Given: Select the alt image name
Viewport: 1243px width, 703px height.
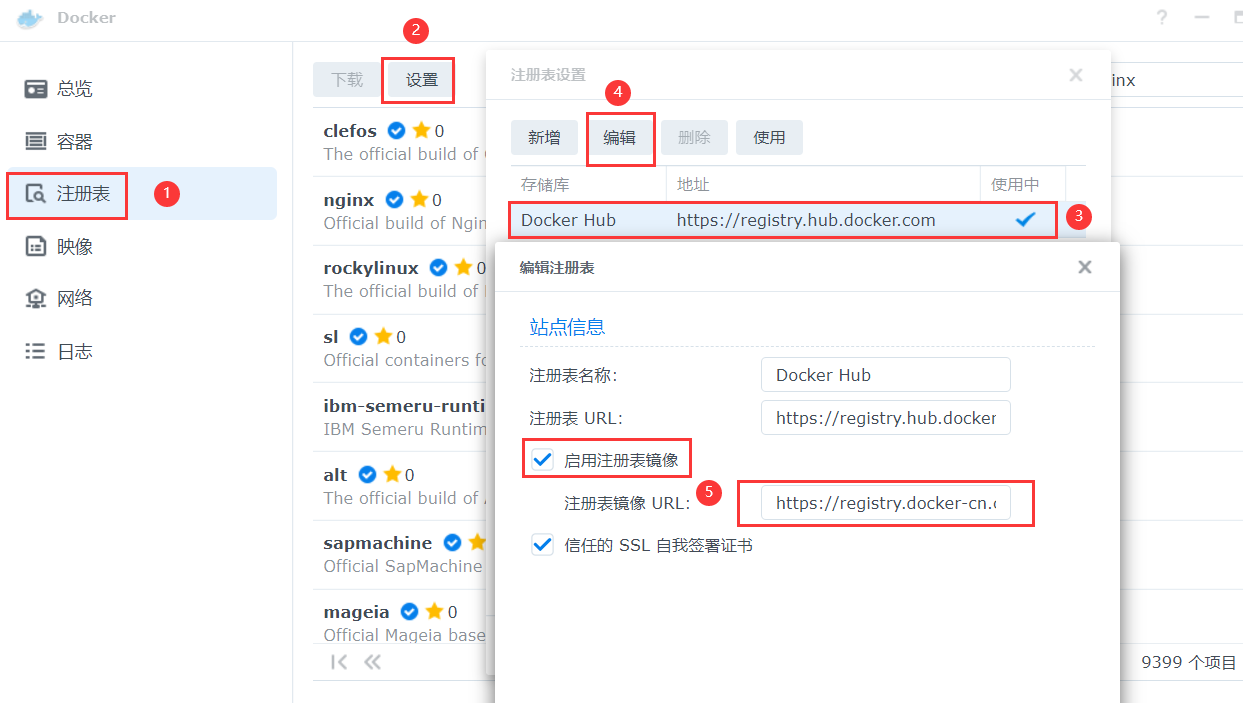Looking at the screenshot, I should 336,475.
